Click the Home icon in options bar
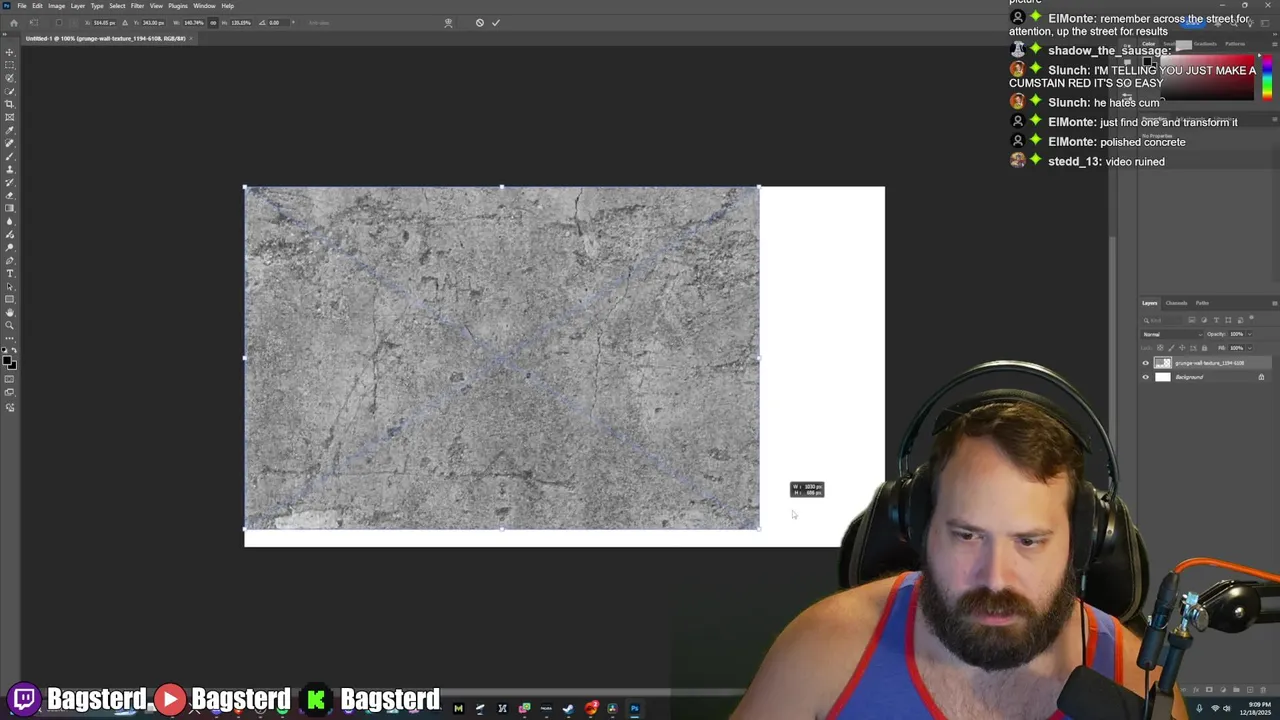This screenshot has width=1280, height=720. (14, 23)
